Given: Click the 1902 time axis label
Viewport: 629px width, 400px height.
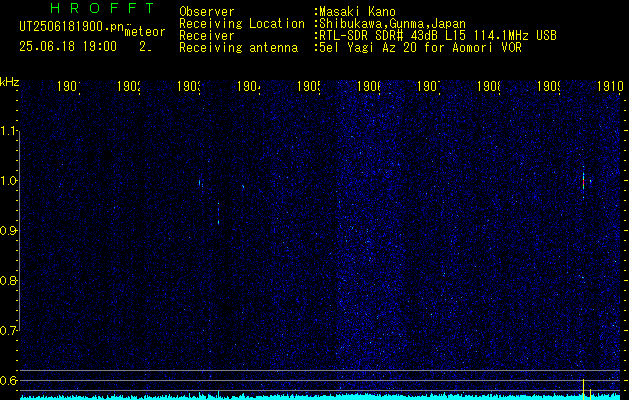Looking at the screenshot, I should point(128,86).
